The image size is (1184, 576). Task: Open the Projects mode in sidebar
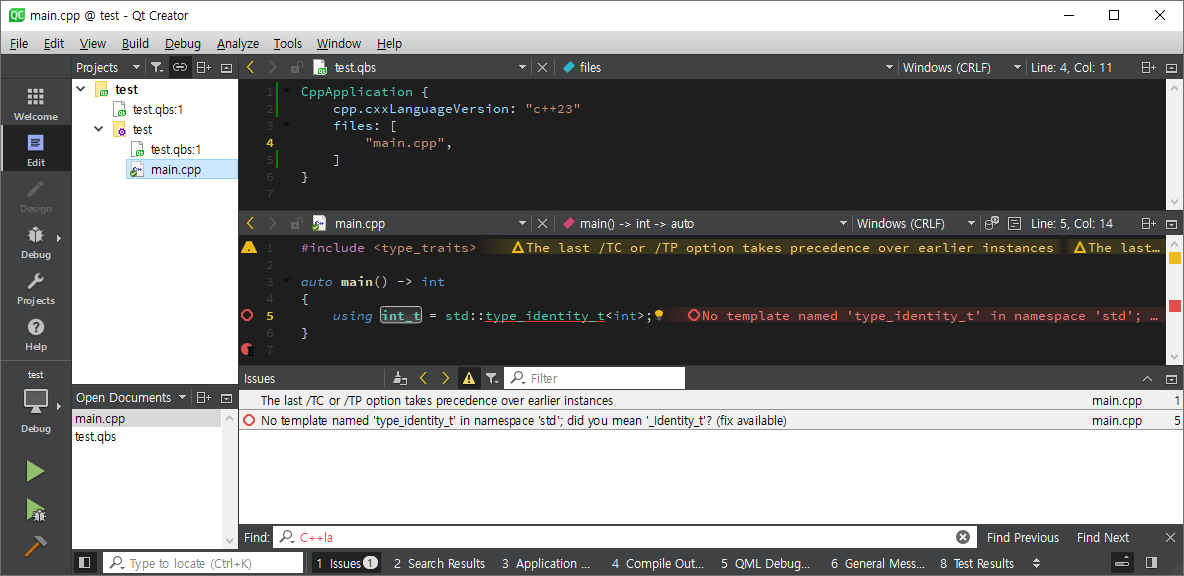pos(36,288)
